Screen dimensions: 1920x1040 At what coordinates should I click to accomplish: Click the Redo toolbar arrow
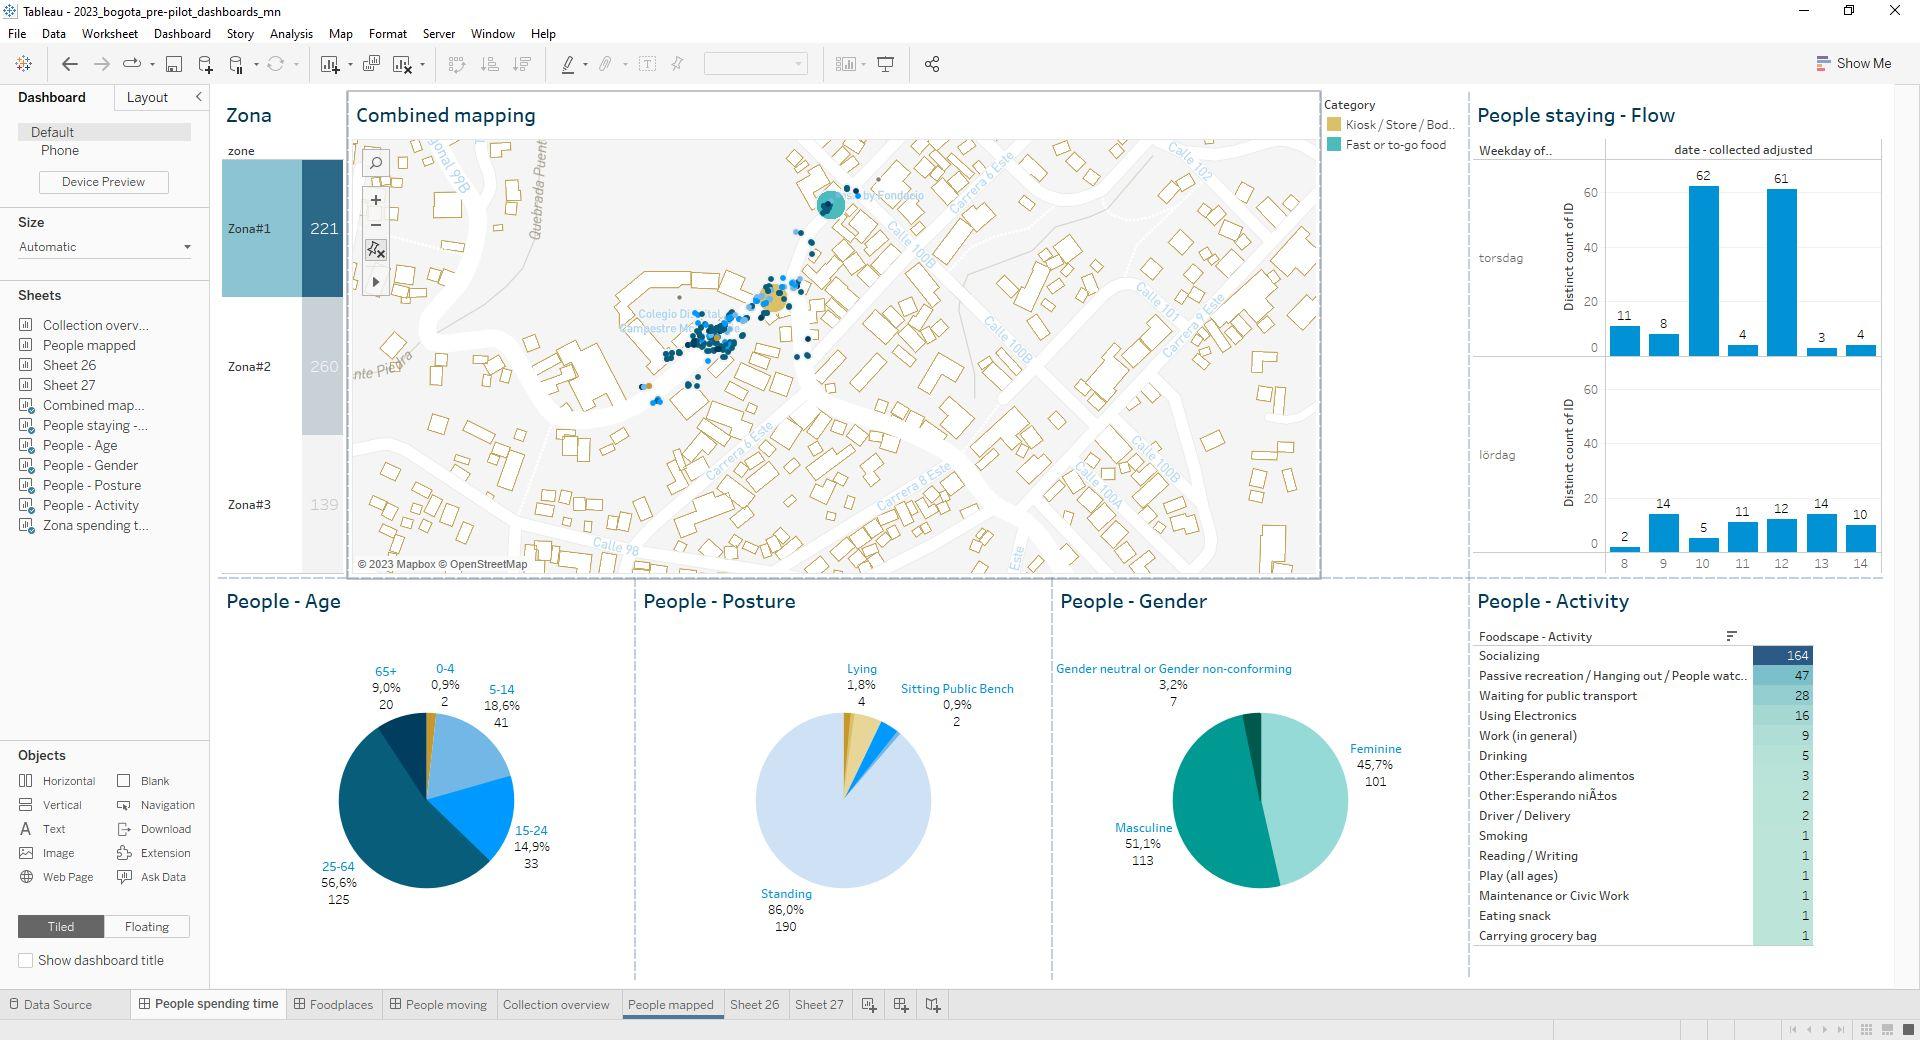click(101, 64)
